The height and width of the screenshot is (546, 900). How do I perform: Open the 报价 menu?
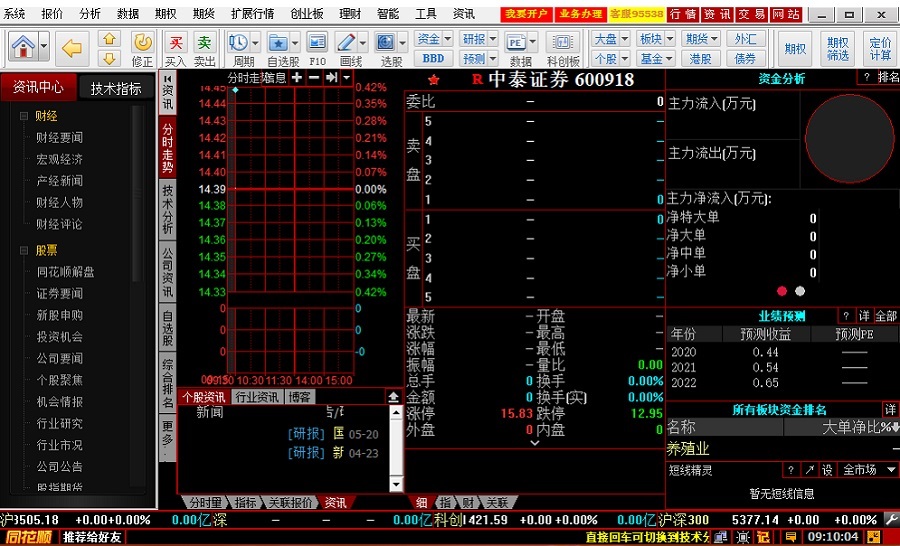pyautogui.click(x=52, y=14)
